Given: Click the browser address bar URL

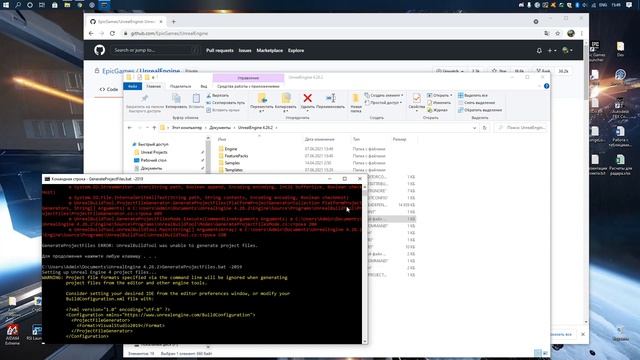Looking at the screenshot, I should (x=169, y=33).
